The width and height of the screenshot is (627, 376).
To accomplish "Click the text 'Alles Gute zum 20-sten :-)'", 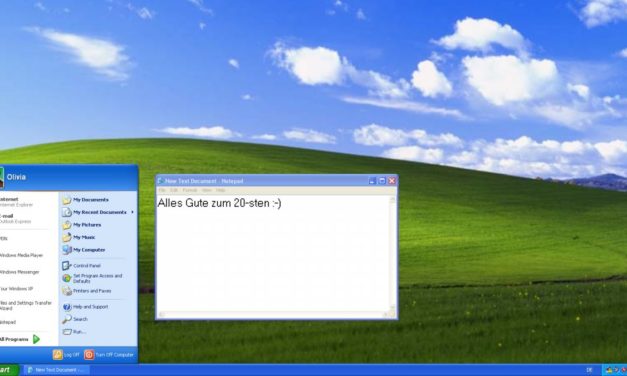I will click(220, 203).
